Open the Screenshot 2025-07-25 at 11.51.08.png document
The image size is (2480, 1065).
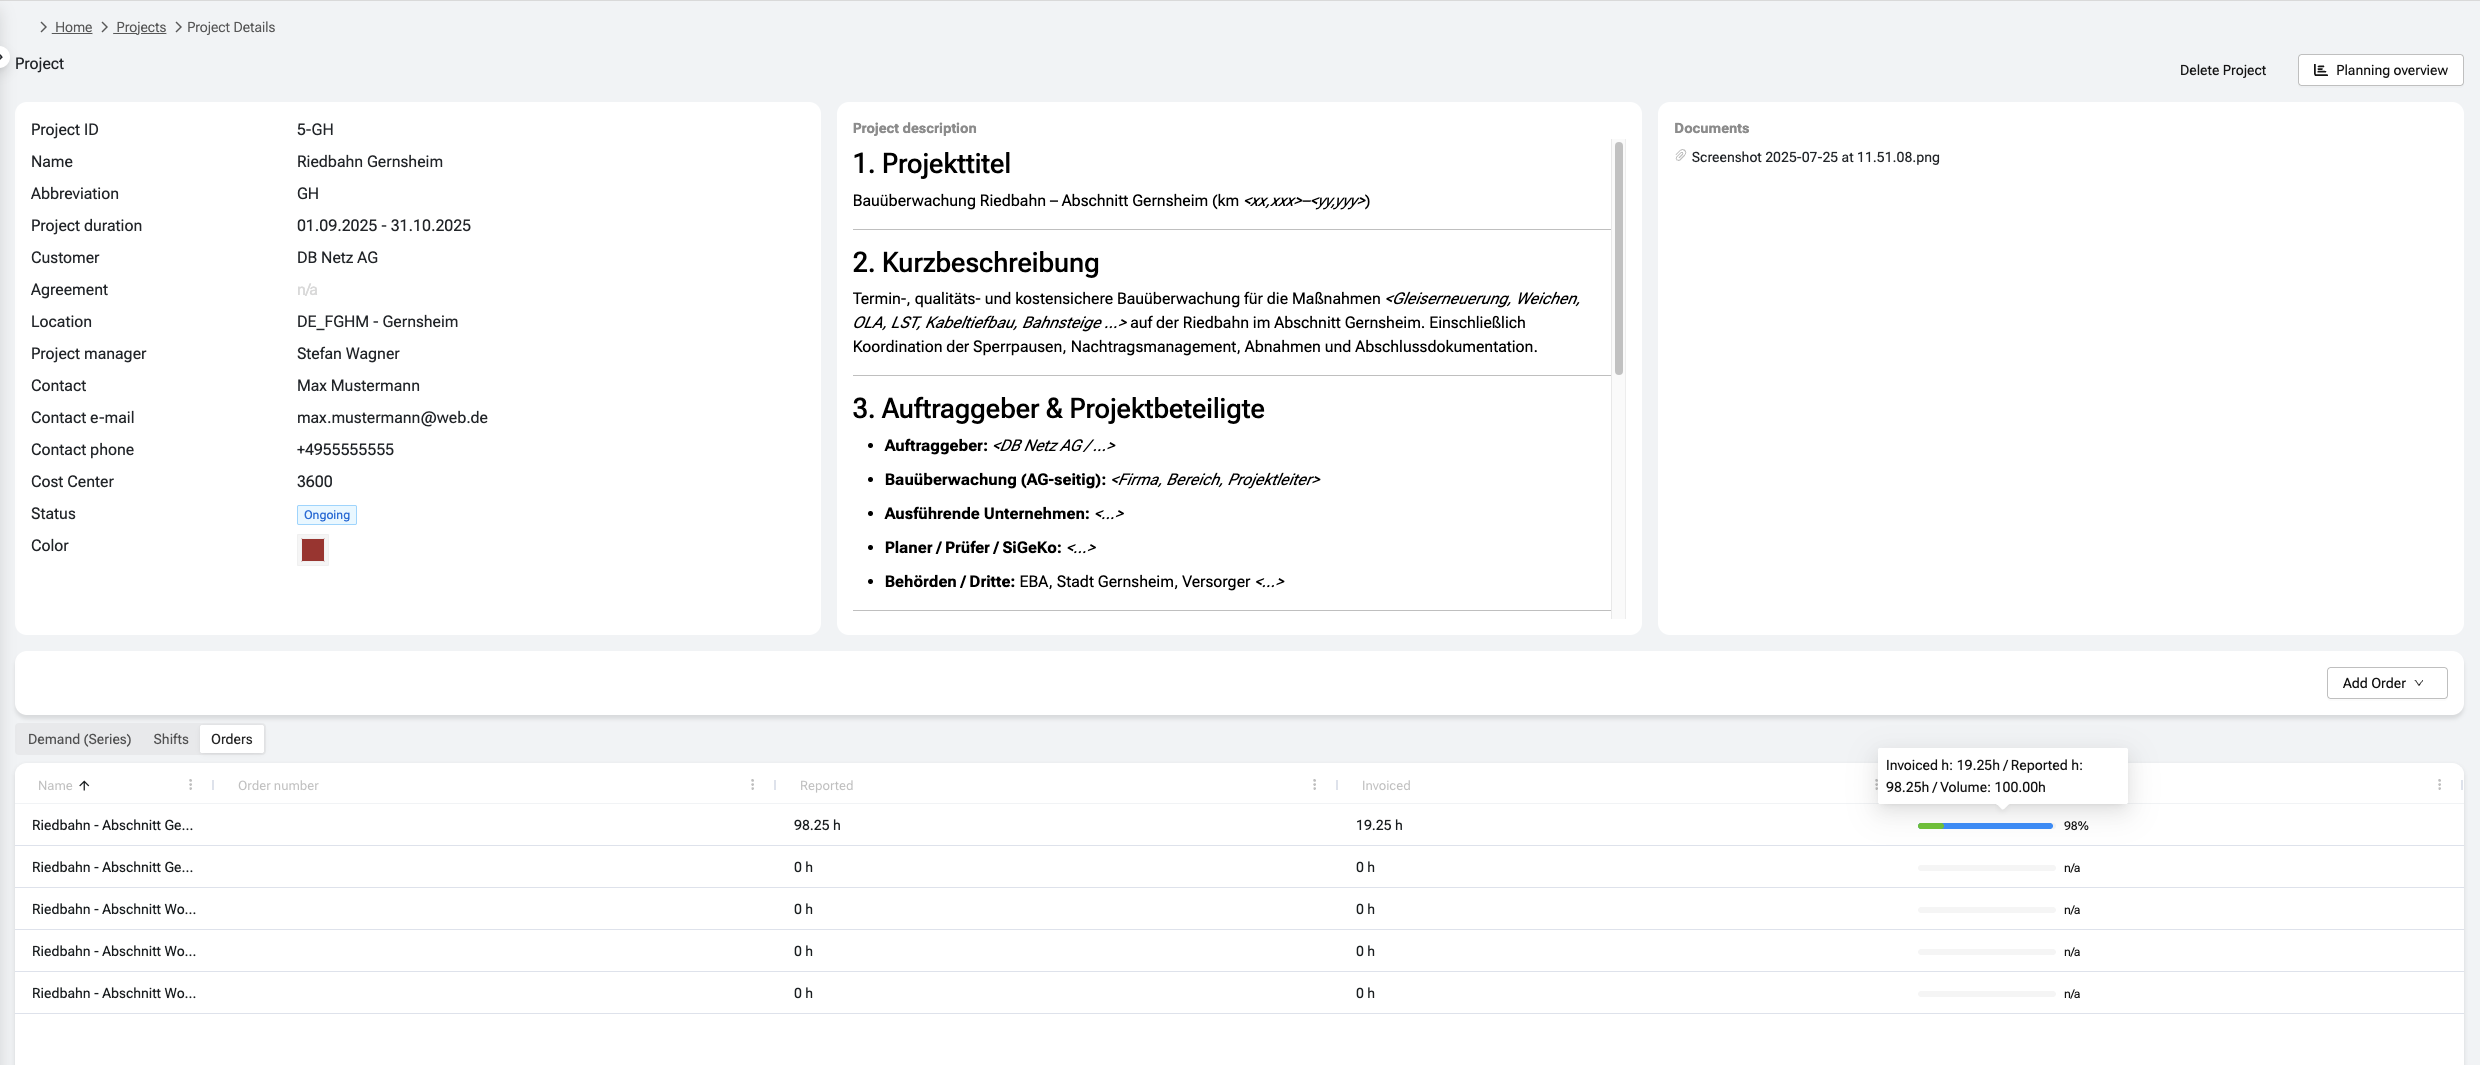click(1815, 157)
